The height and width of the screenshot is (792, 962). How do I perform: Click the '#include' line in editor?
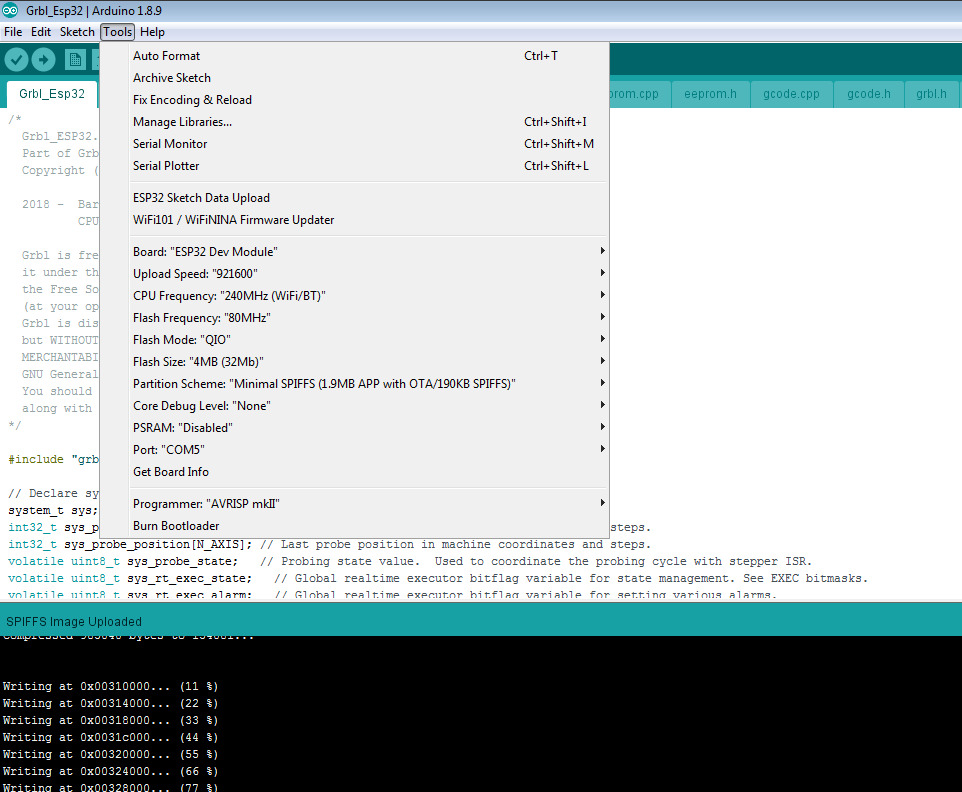[x=53, y=459]
